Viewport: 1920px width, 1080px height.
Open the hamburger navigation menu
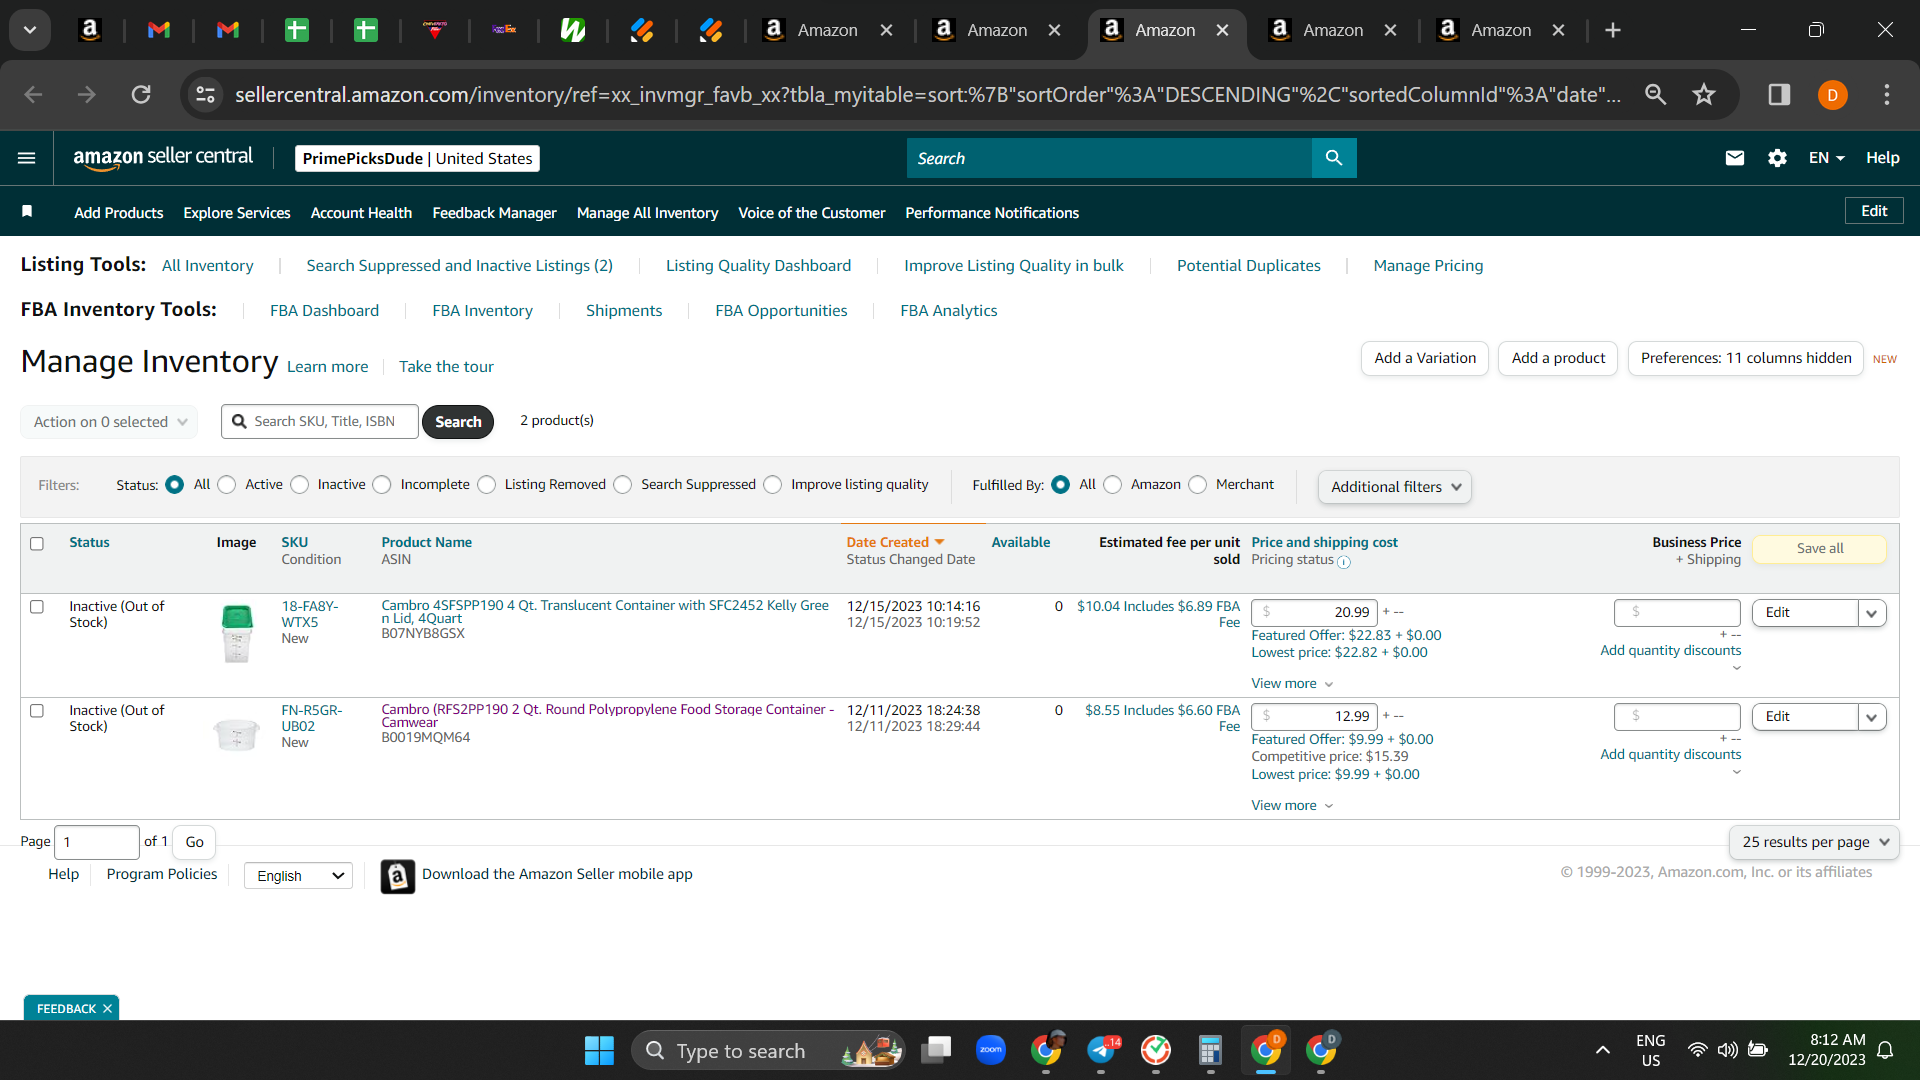tap(27, 158)
